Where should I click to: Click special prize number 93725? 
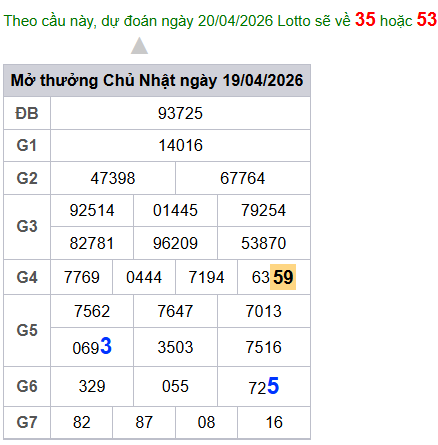180,113
